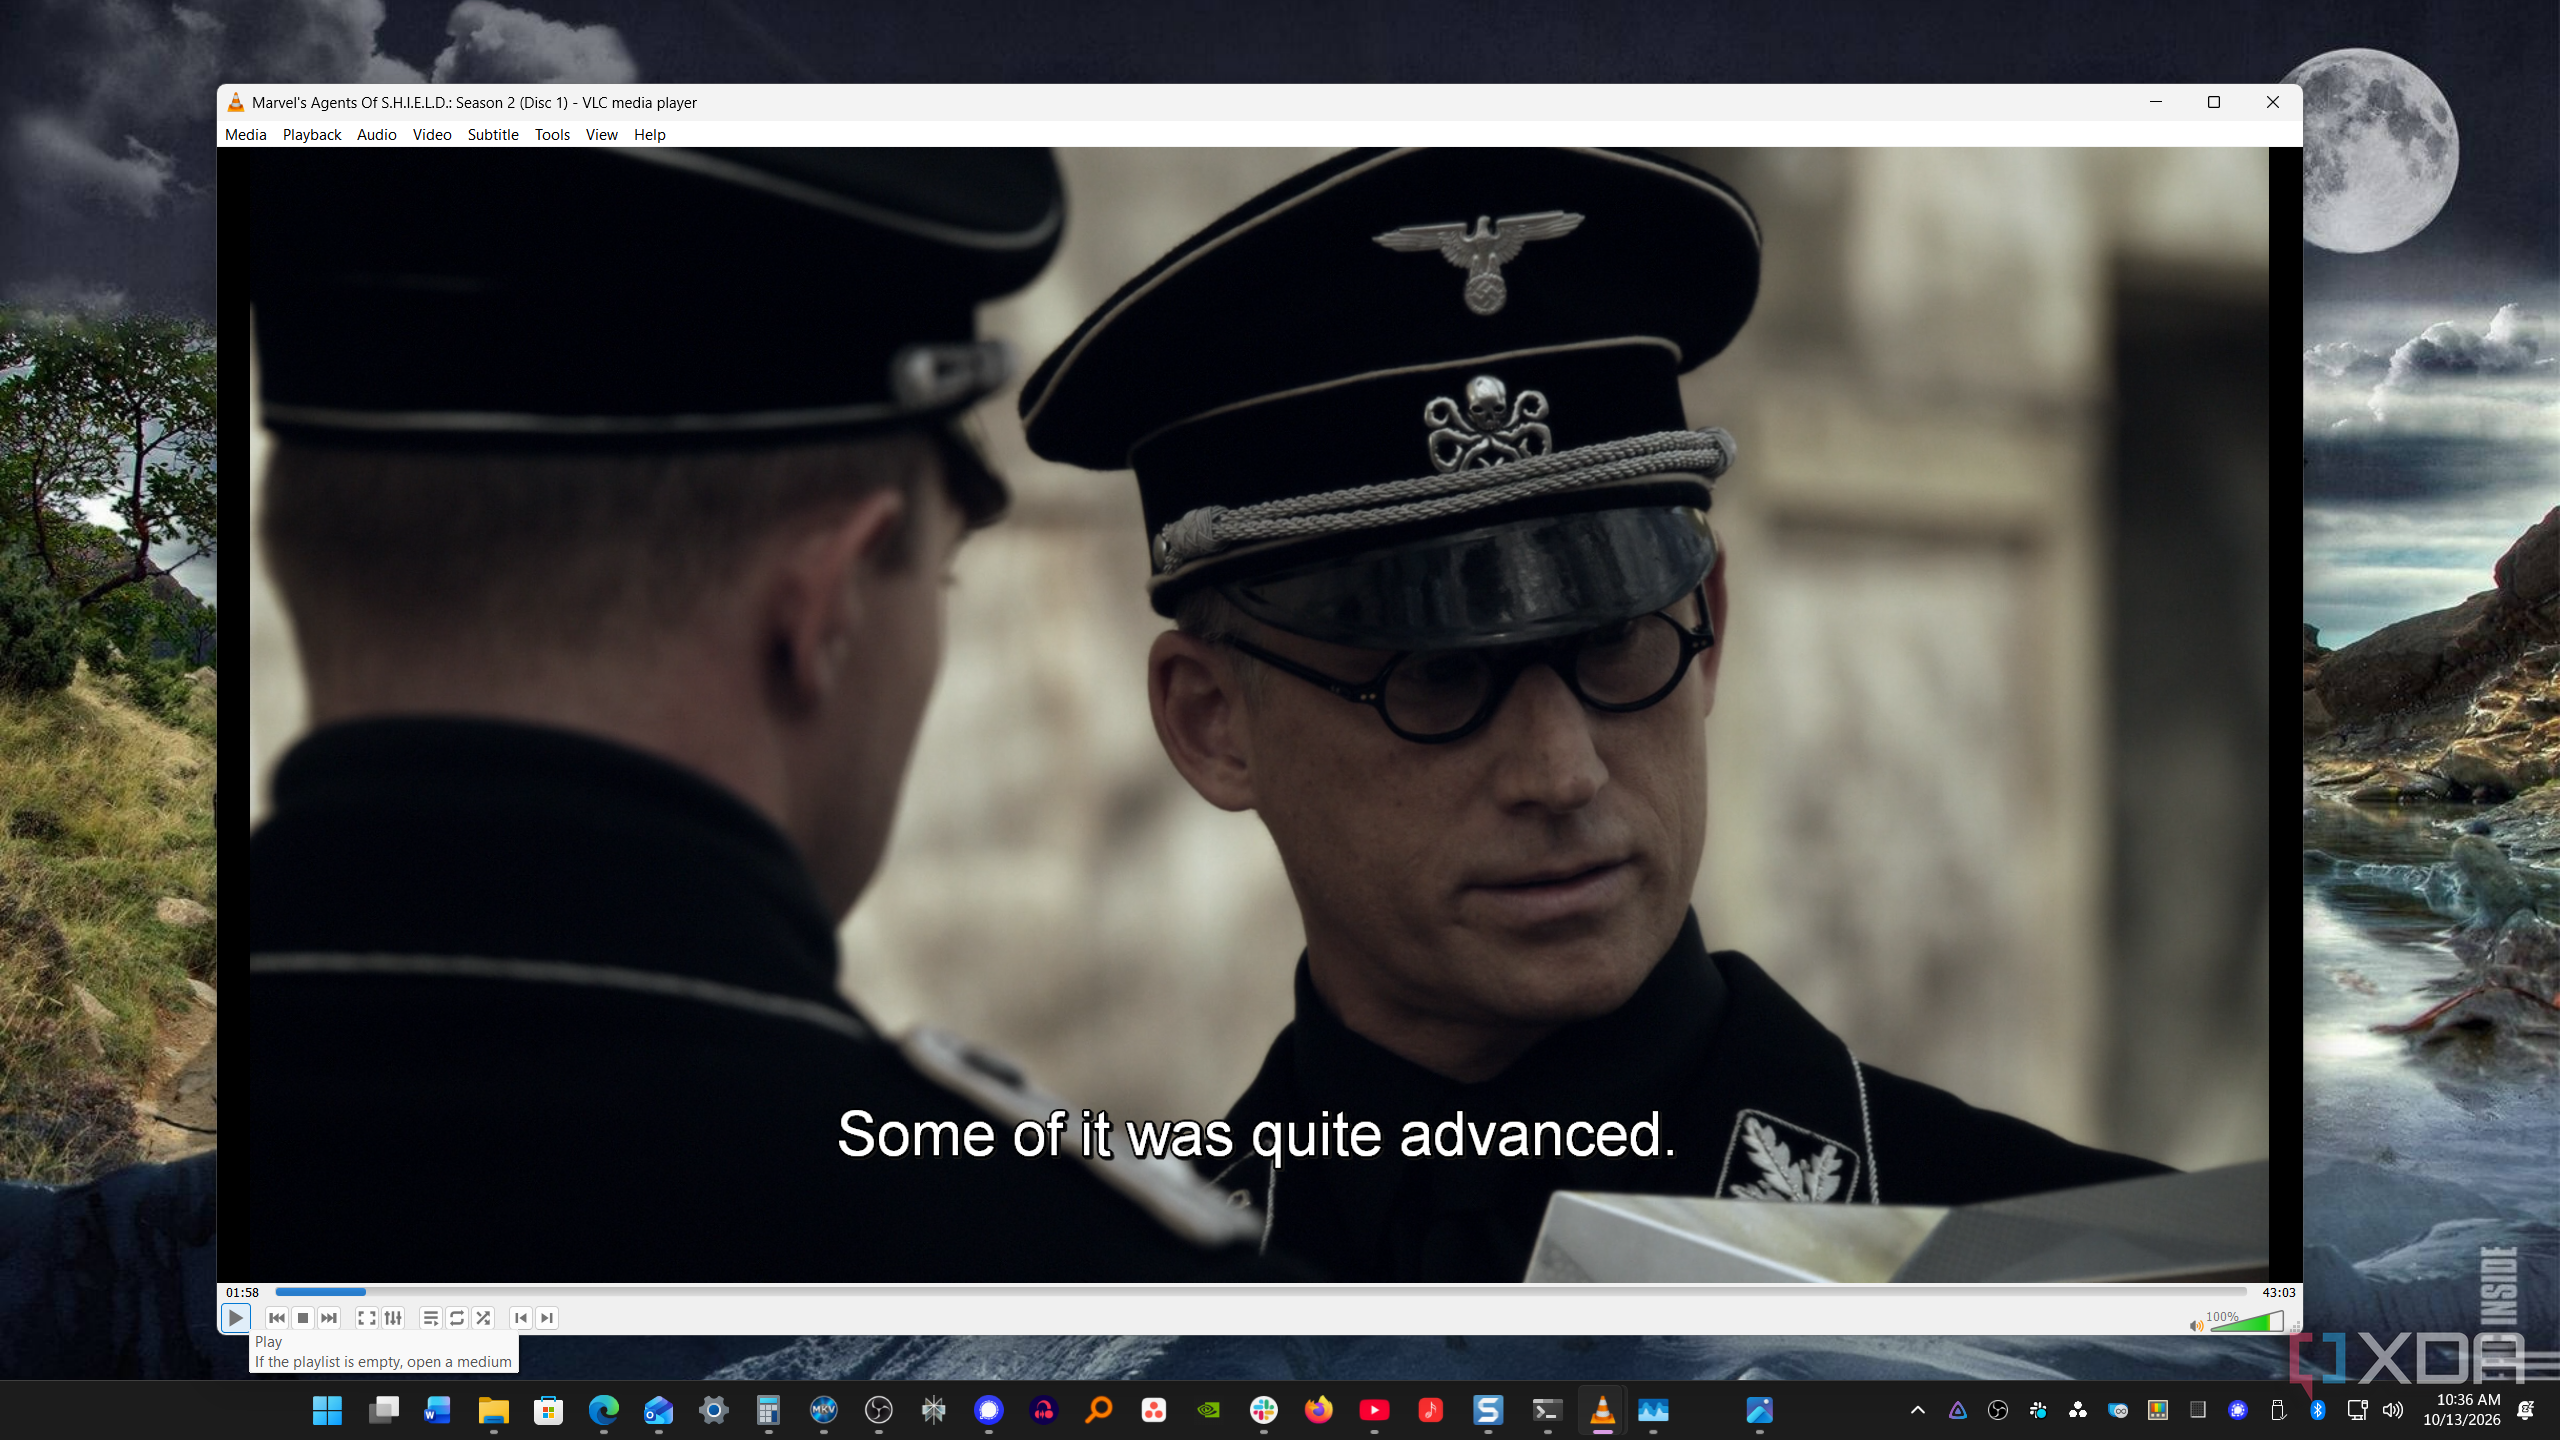
Task: Seek using the blue playback progress bar
Action: 1261,1292
